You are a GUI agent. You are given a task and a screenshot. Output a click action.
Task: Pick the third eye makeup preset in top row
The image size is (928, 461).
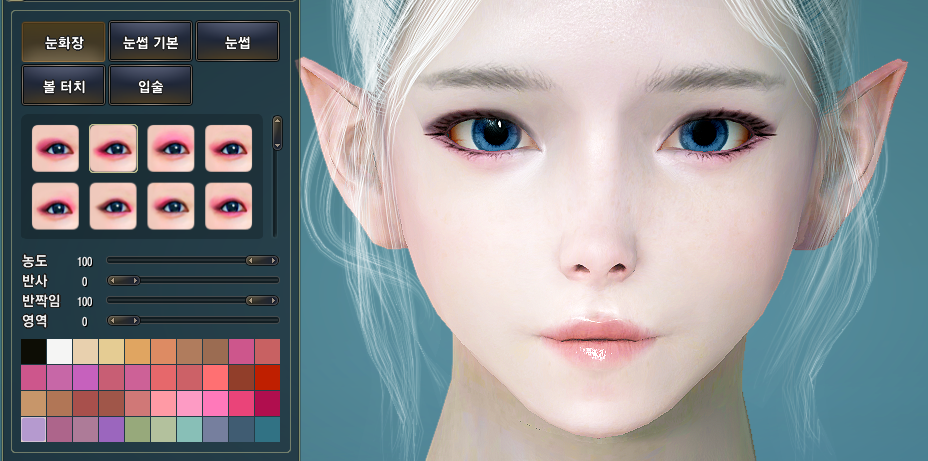tap(171, 149)
